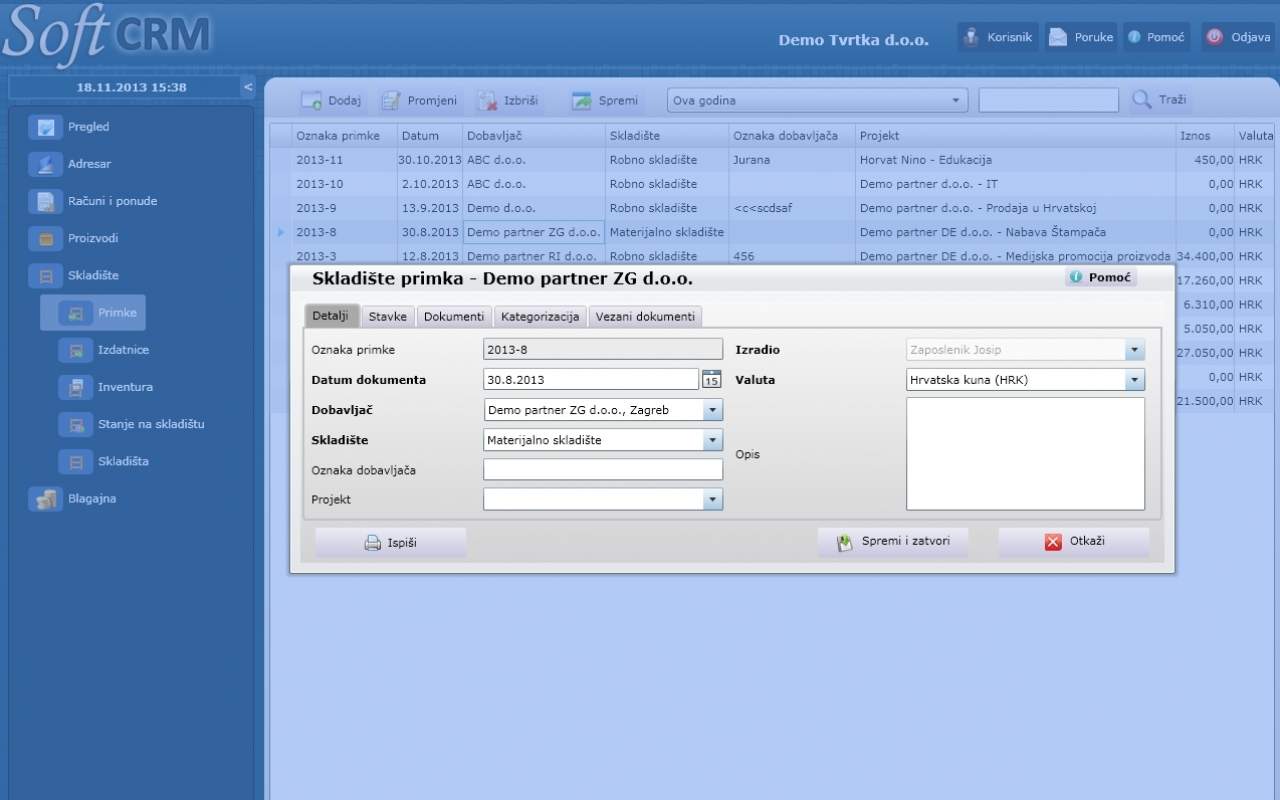Click into the Oznaka dobavljača text field
The height and width of the screenshot is (800, 1280).
click(602, 470)
